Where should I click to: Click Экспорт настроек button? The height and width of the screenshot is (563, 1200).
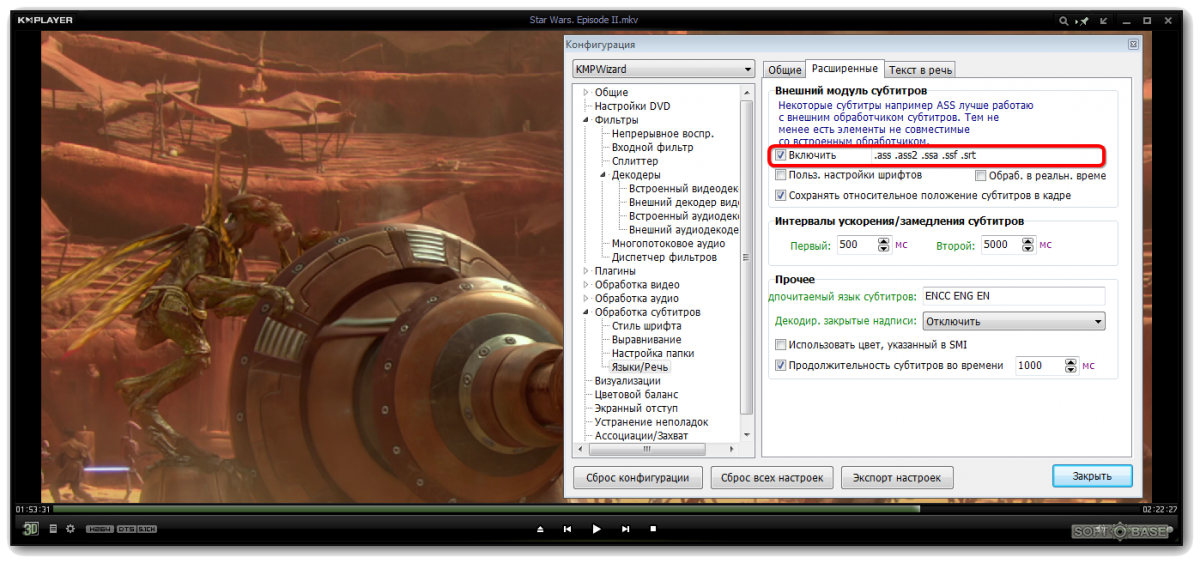tap(897, 478)
